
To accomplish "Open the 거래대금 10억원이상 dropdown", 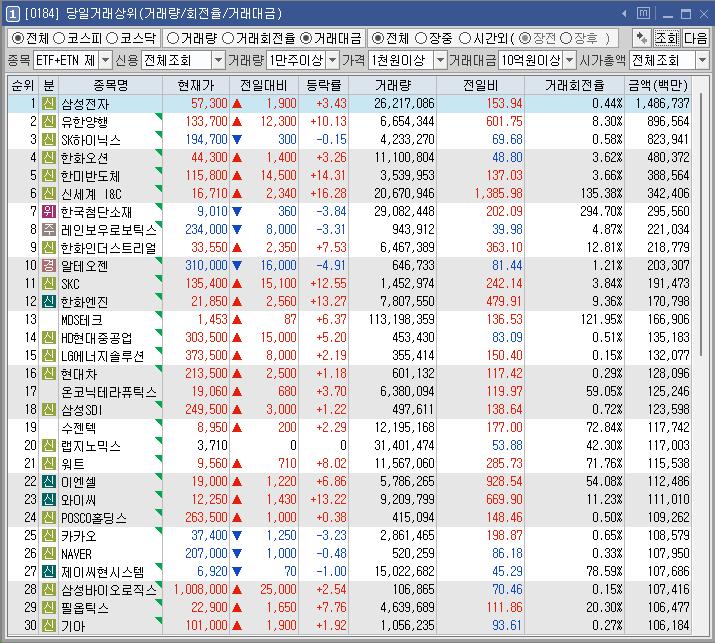I will [x=570, y=60].
